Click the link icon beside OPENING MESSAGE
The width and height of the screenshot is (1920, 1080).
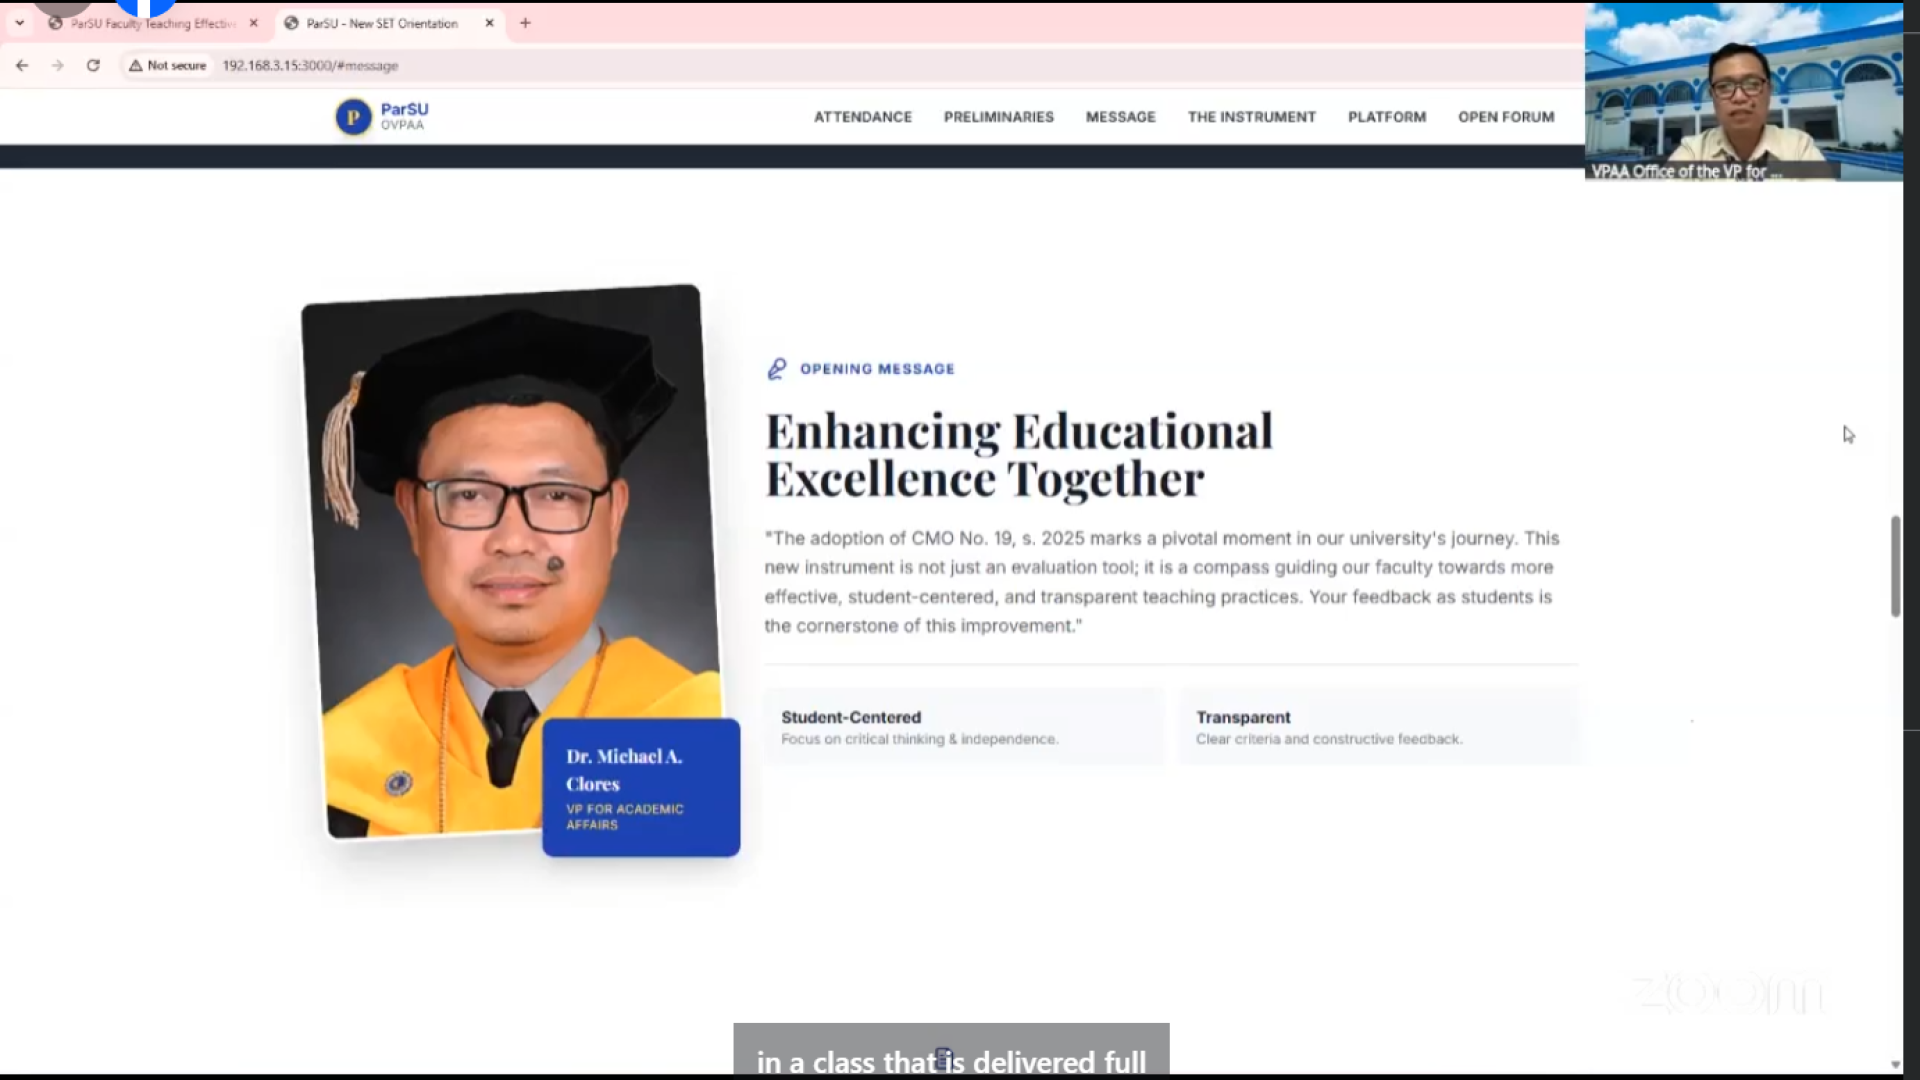point(775,368)
